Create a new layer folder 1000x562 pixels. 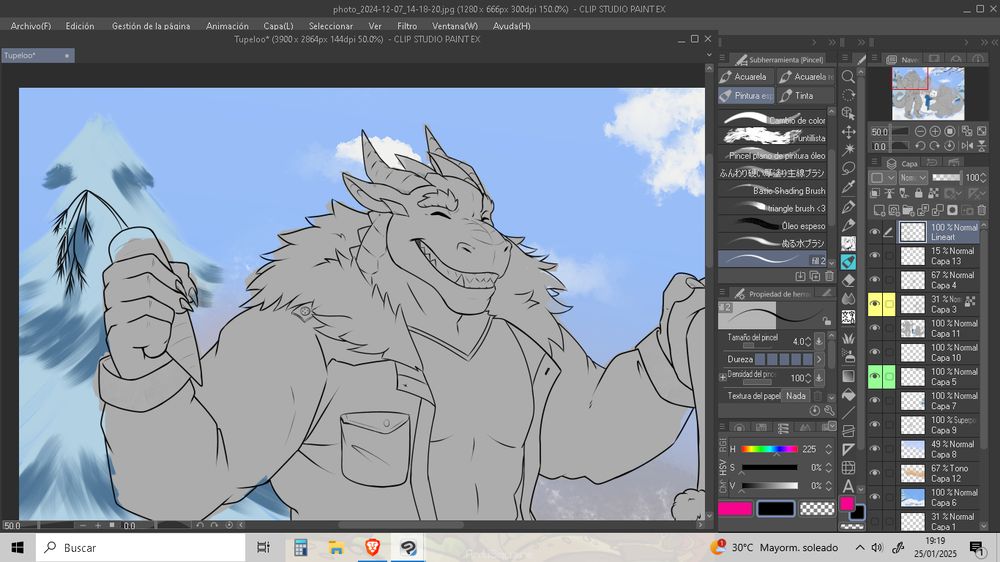(x=908, y=210)
